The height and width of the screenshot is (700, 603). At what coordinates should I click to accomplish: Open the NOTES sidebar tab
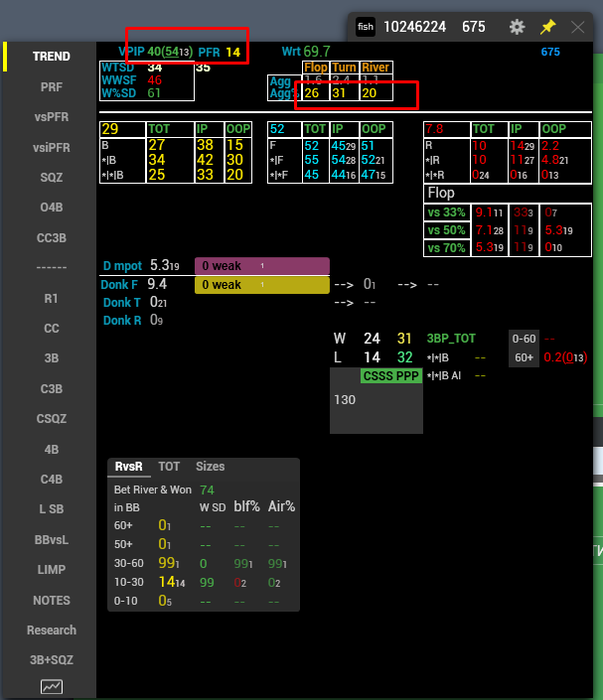pyautogui.click(x=51, y=600)
